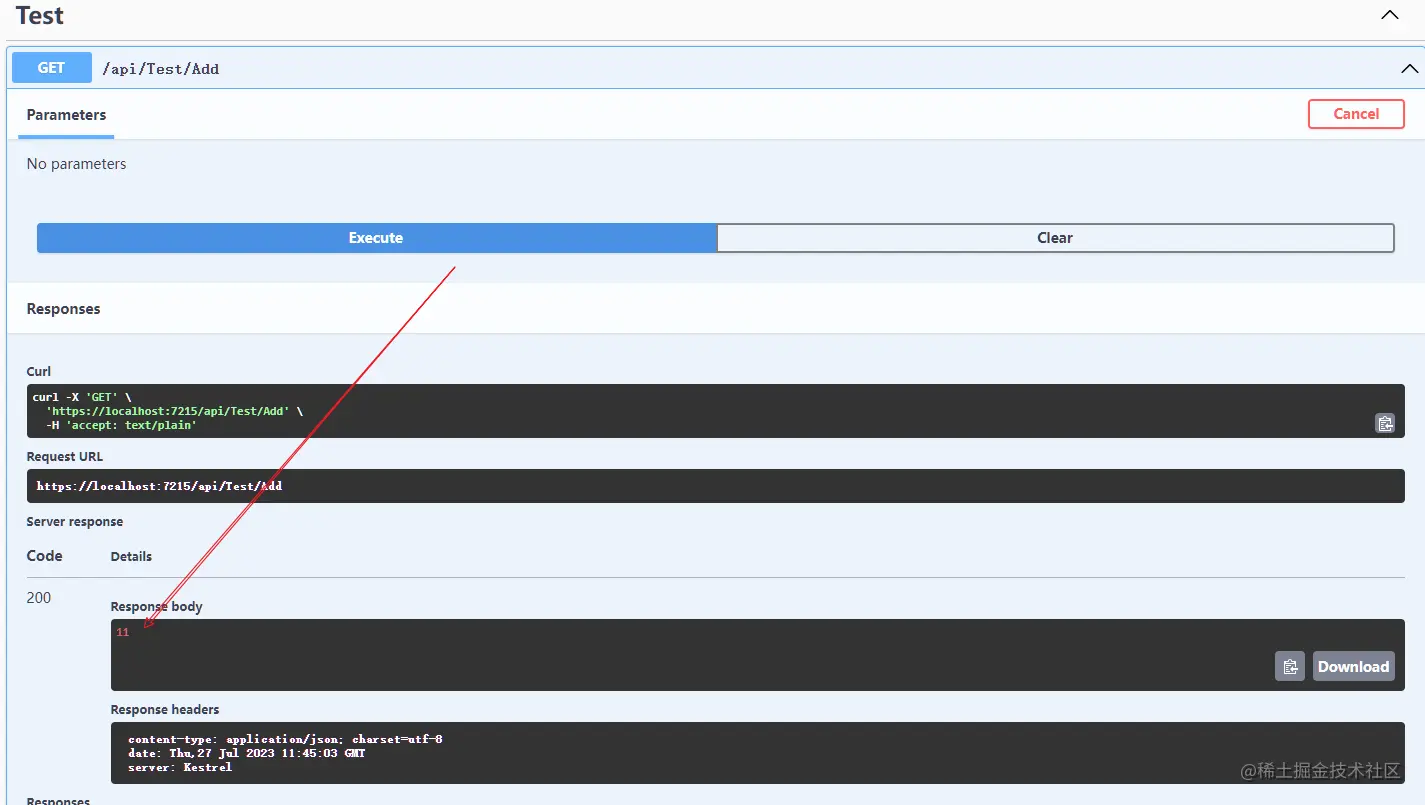The height and width of the screenshot is (805, 1425).
Task: Copy the response body to clipboard
Action: pos(1290,666)
